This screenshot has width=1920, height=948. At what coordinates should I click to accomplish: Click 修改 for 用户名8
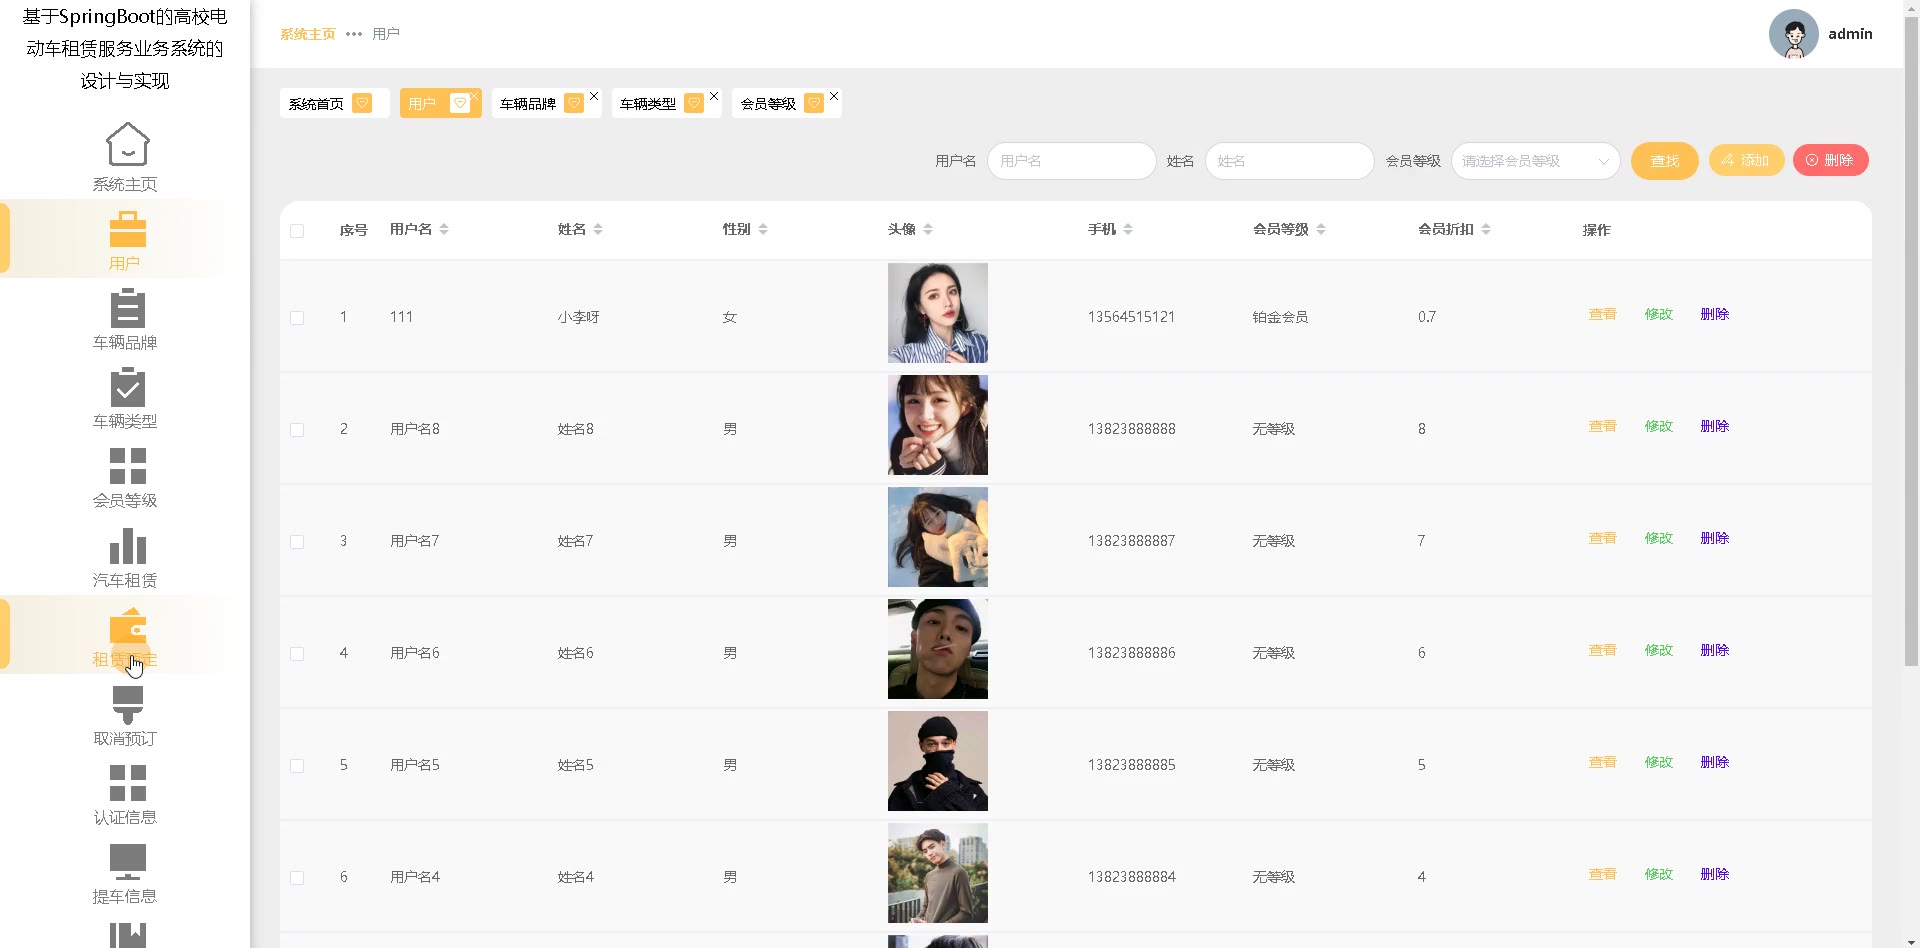(x=1659, y=426)
